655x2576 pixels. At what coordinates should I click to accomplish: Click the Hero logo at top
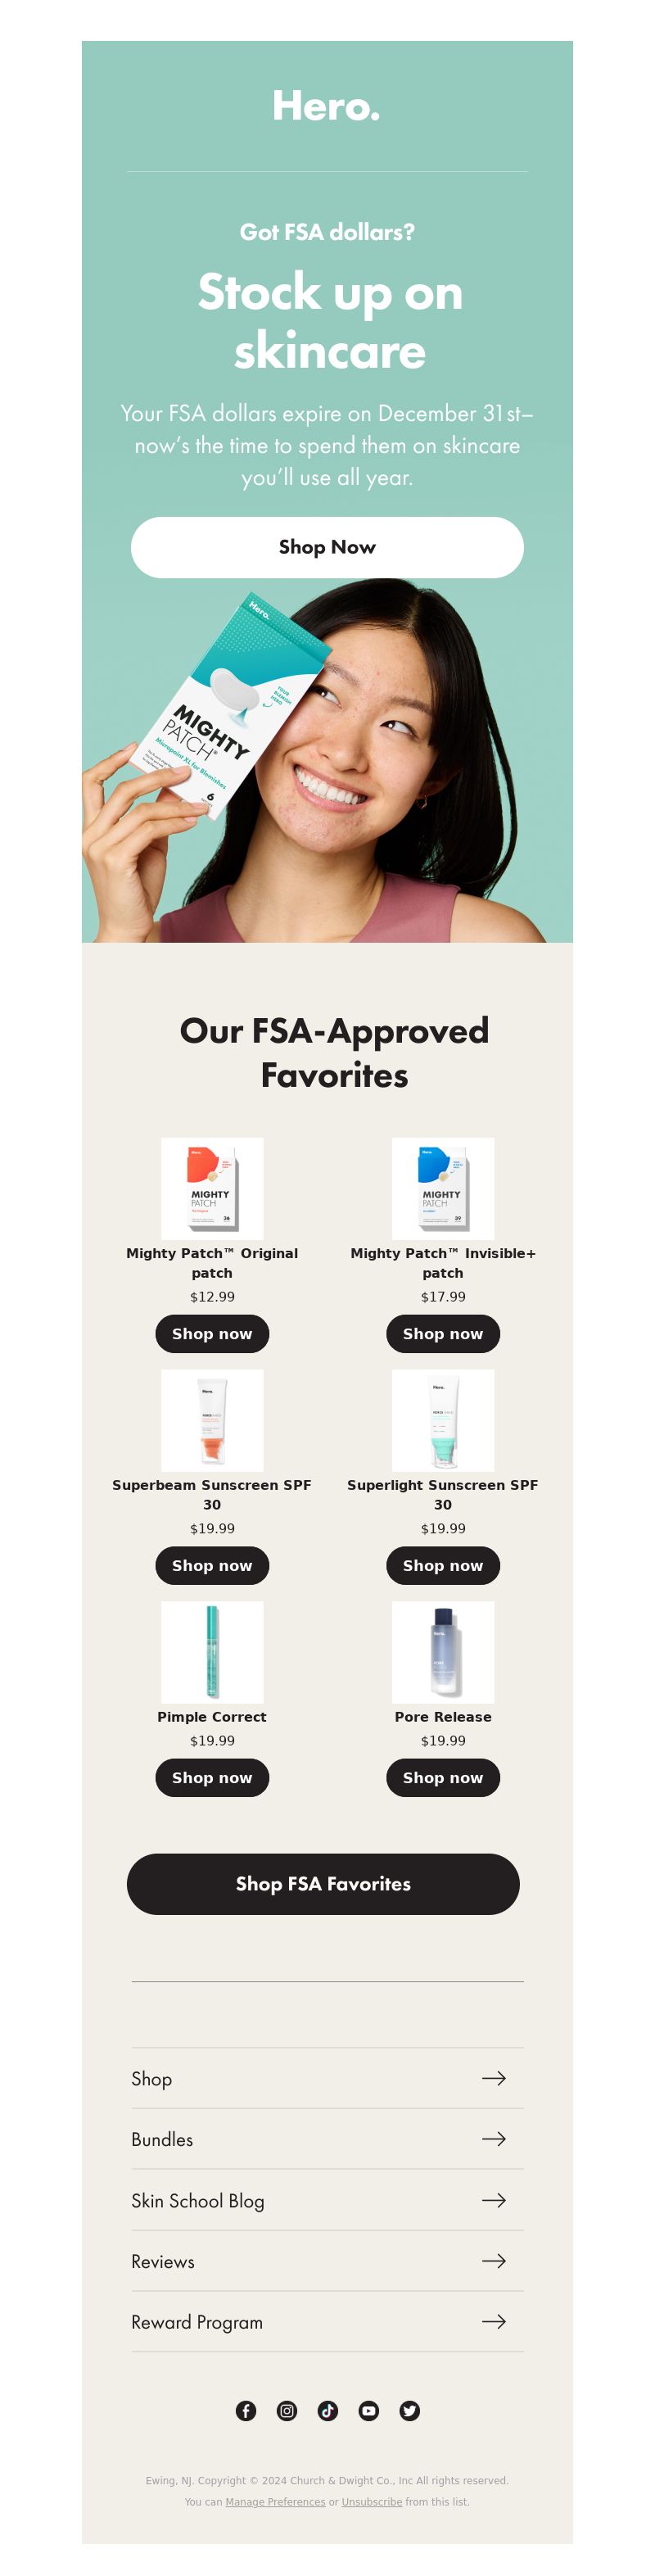coord(326,106)
